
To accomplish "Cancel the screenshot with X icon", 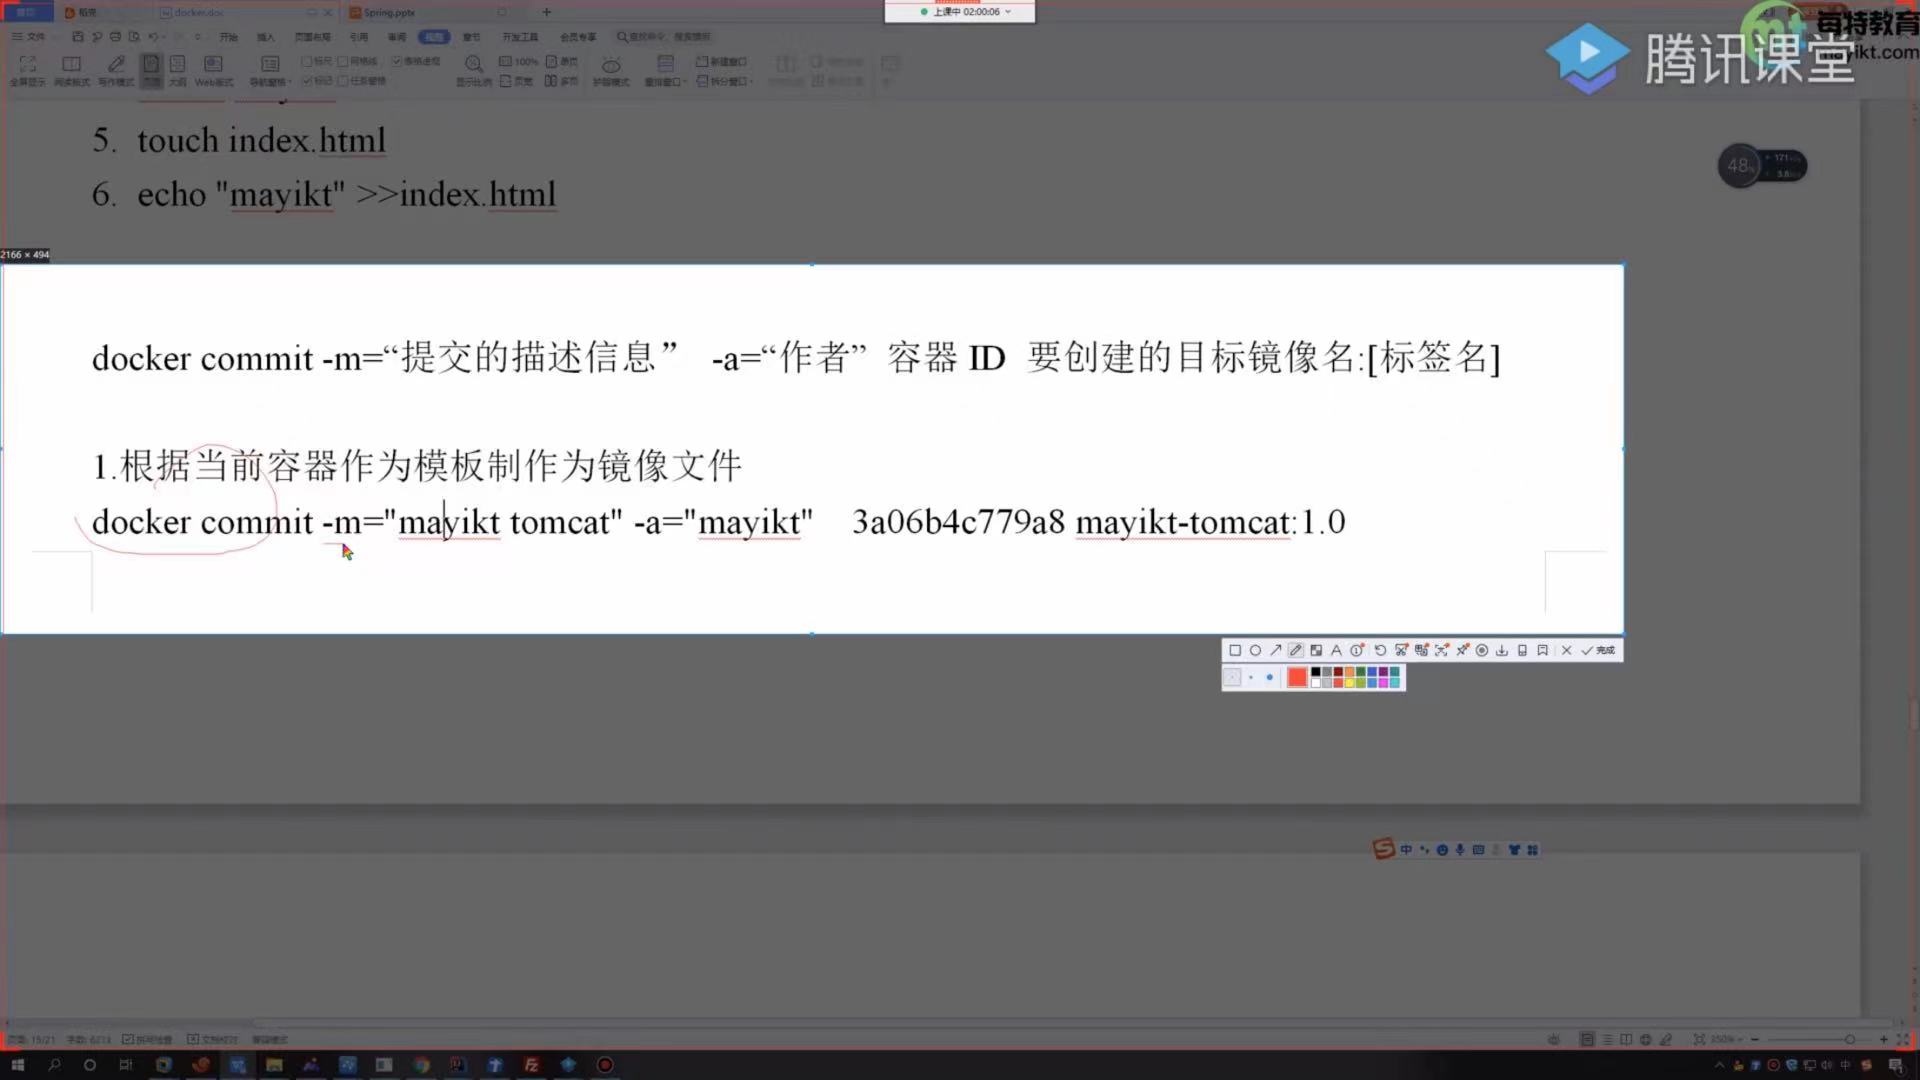I will click(1567, 650).
